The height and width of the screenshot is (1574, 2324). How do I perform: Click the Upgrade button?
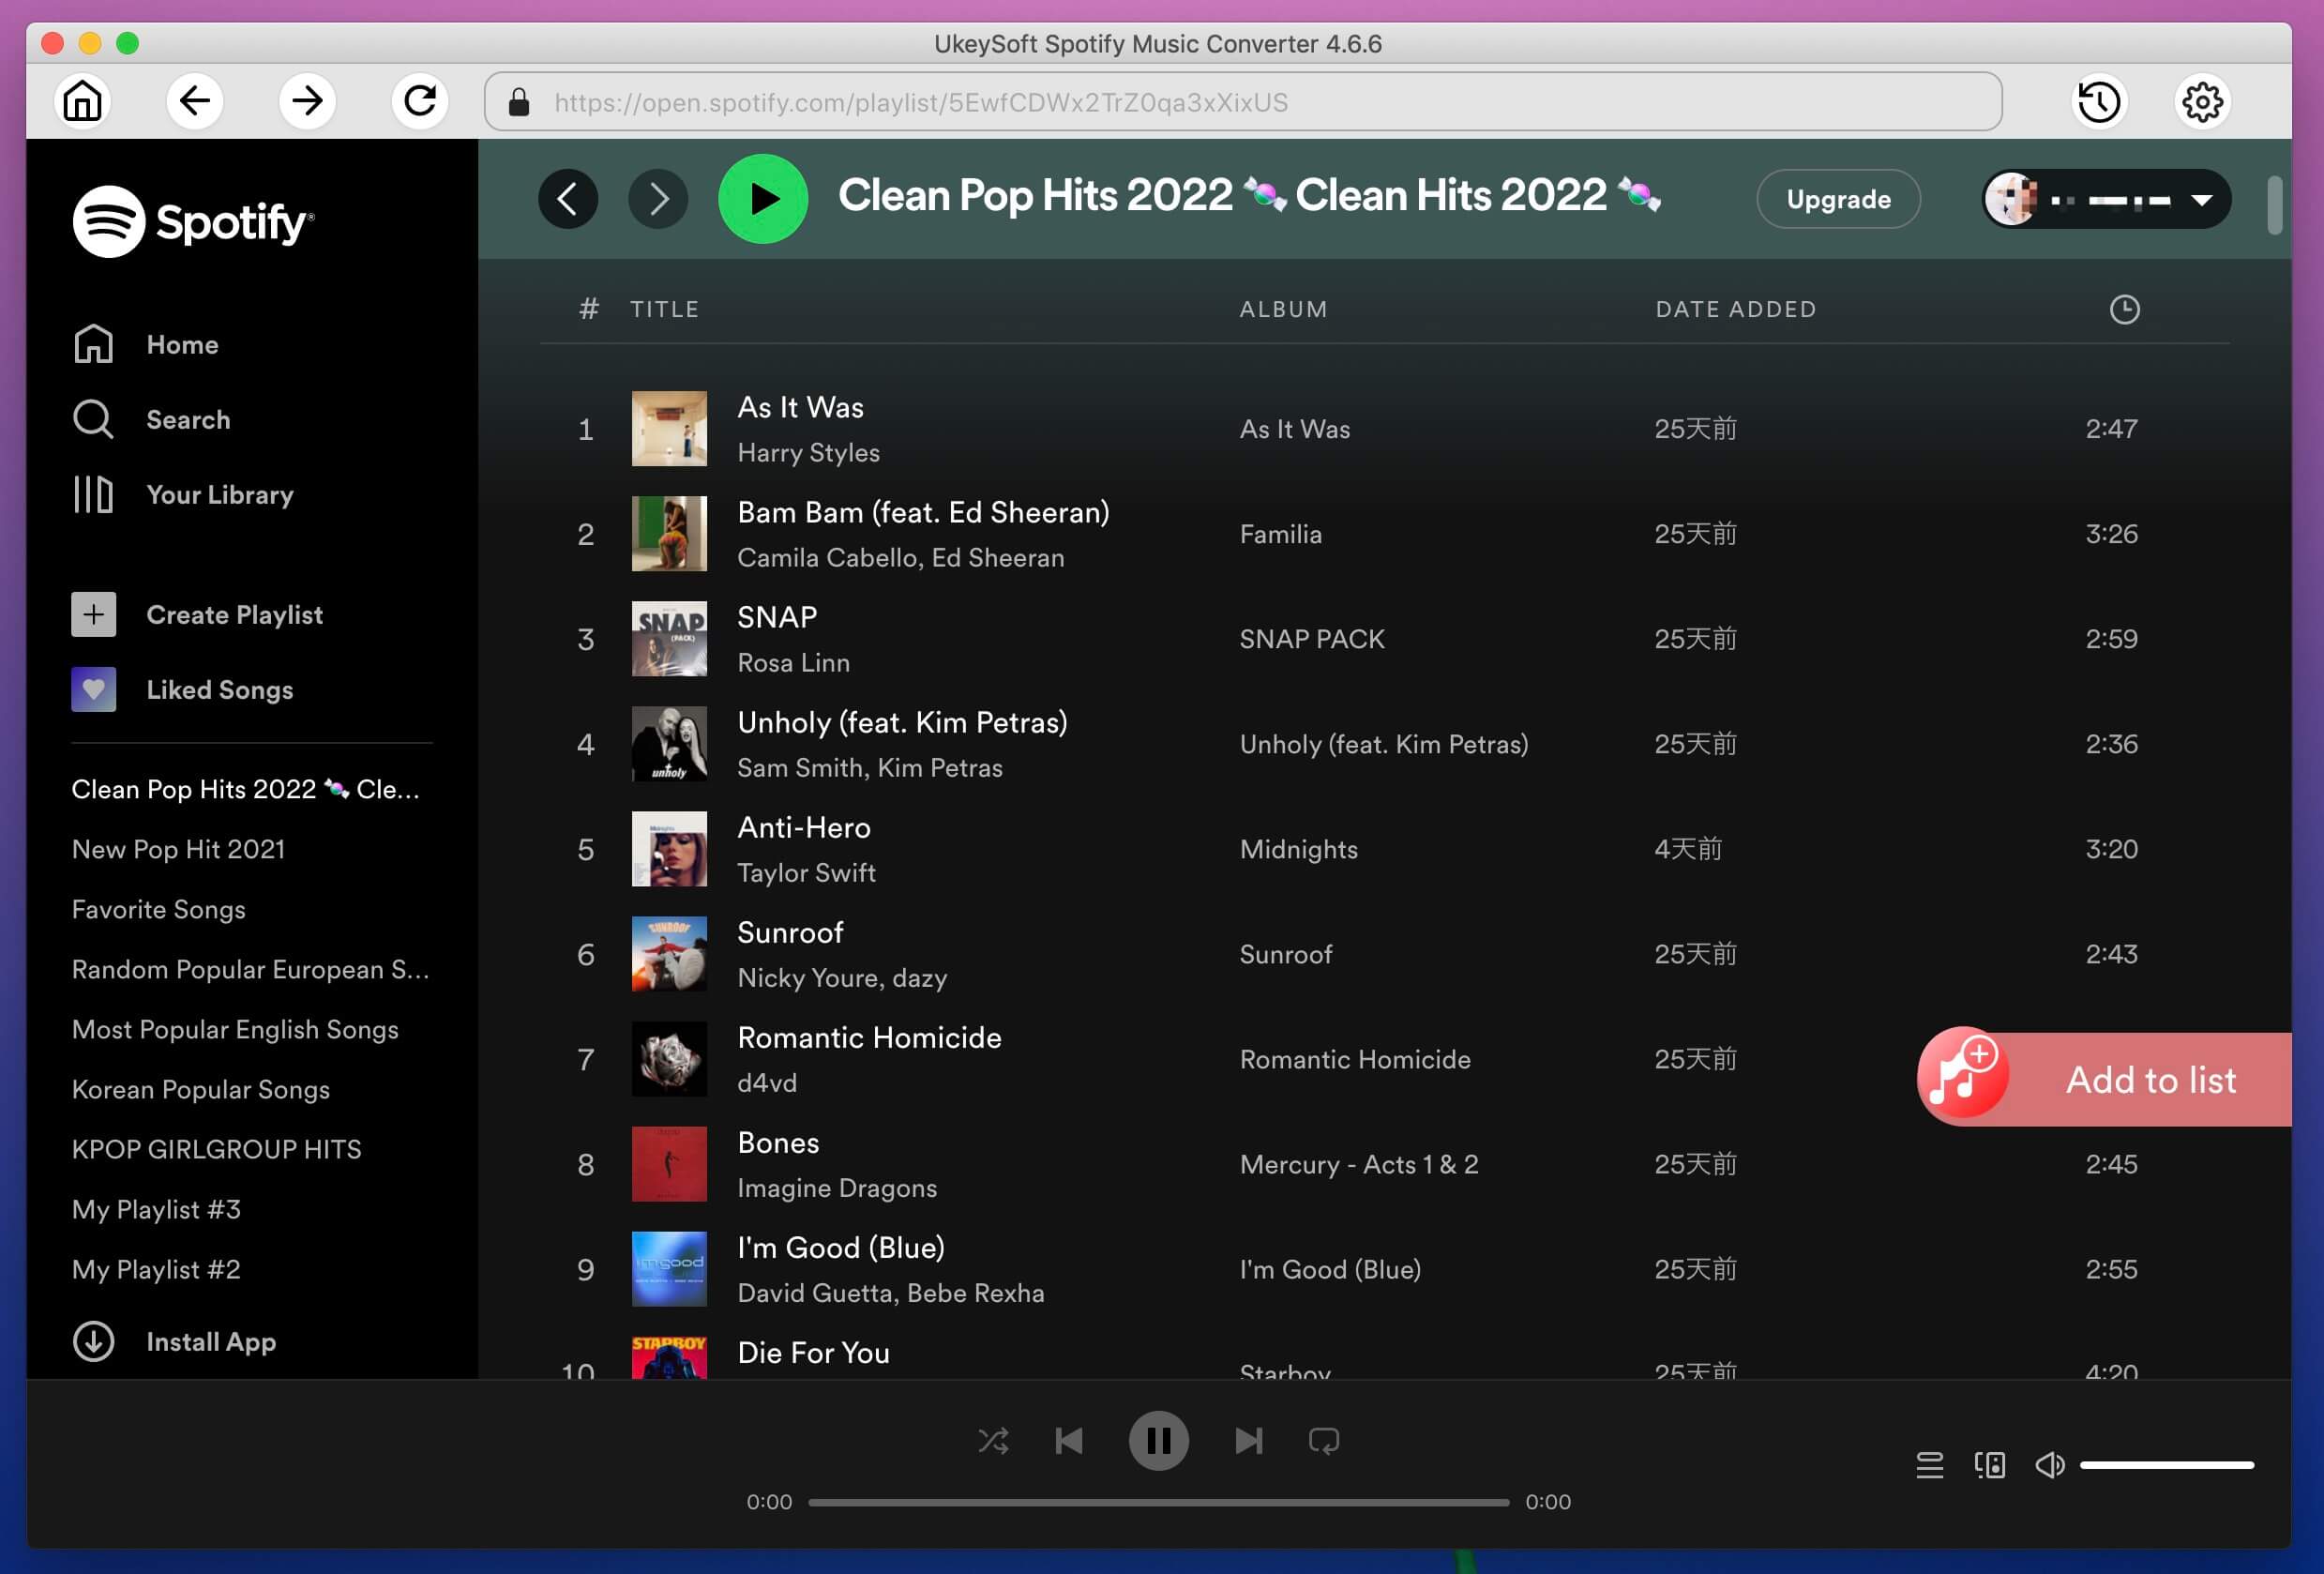click(1839, 197)
